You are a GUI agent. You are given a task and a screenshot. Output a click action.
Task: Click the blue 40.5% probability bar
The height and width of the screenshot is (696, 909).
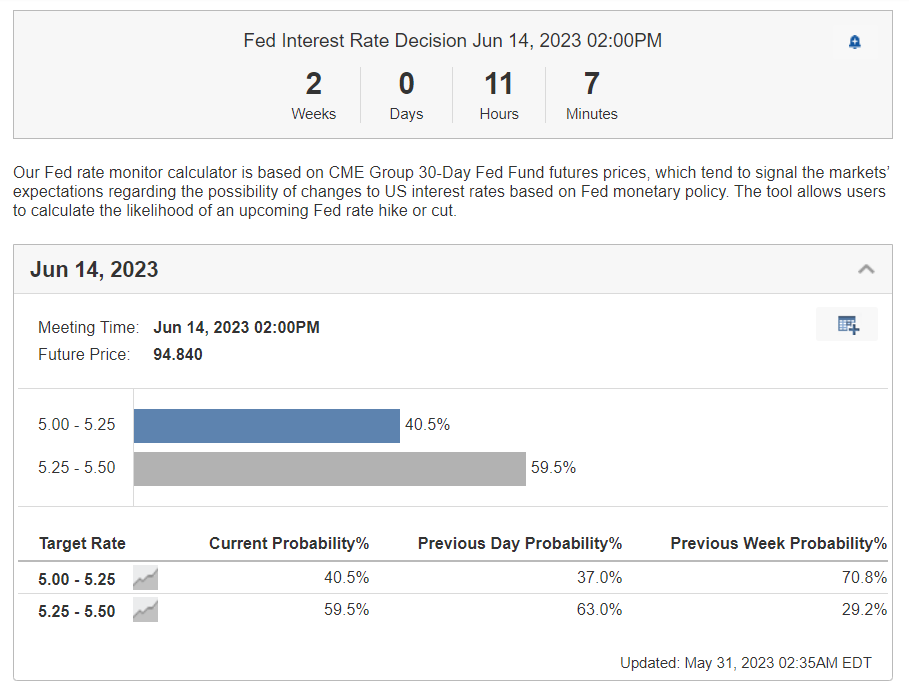tap(266, 425)
